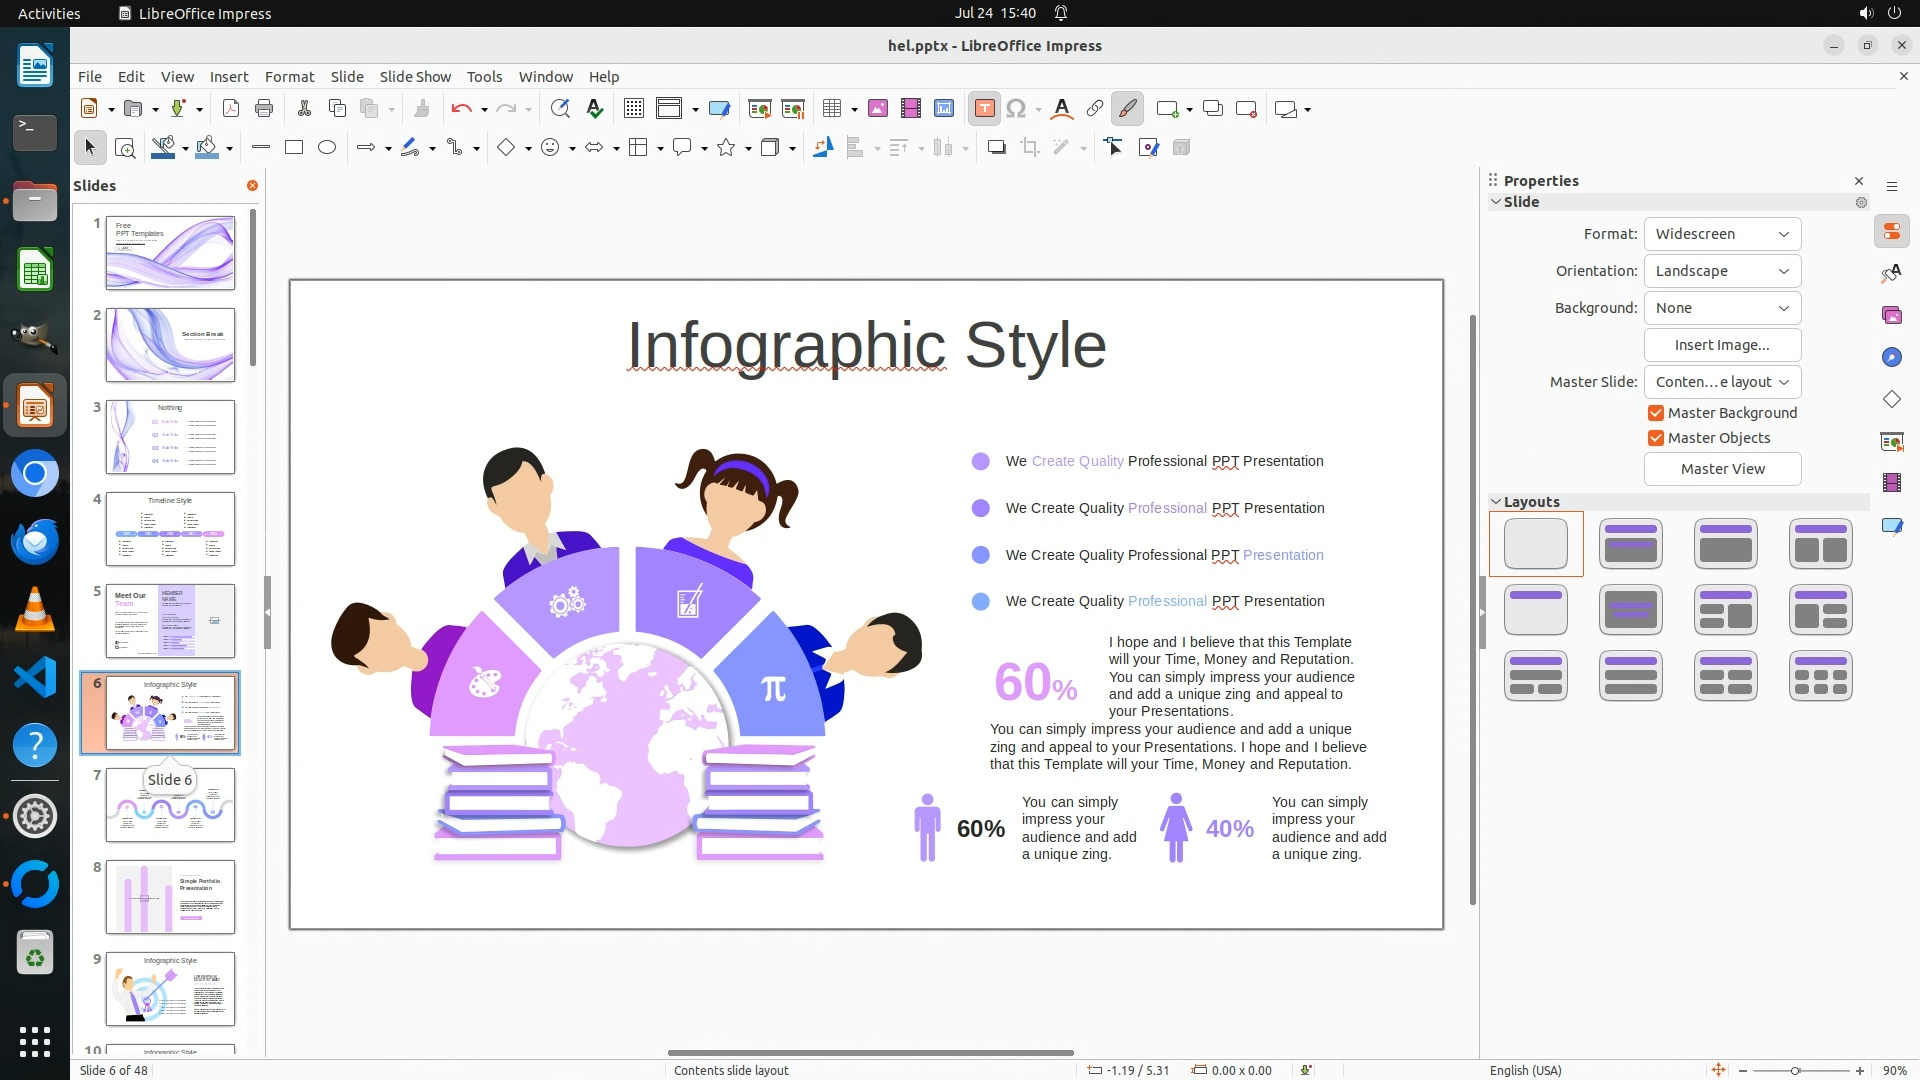Toggle the Draw Functions highlighter button
1920x1080 pixels.
1127,109
